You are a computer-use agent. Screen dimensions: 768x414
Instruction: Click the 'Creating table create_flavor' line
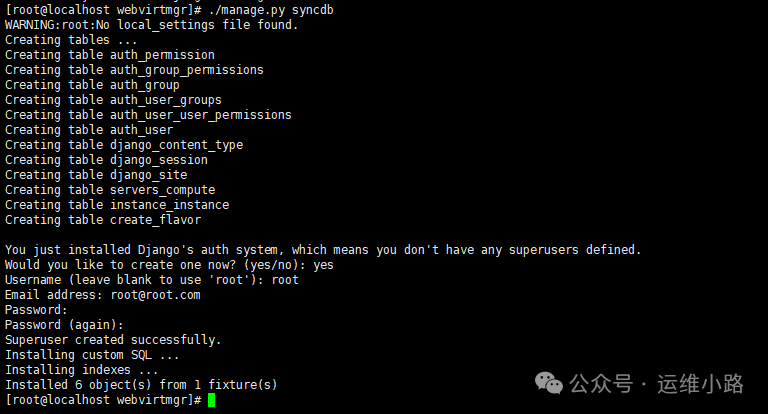[x=103, y=220]
